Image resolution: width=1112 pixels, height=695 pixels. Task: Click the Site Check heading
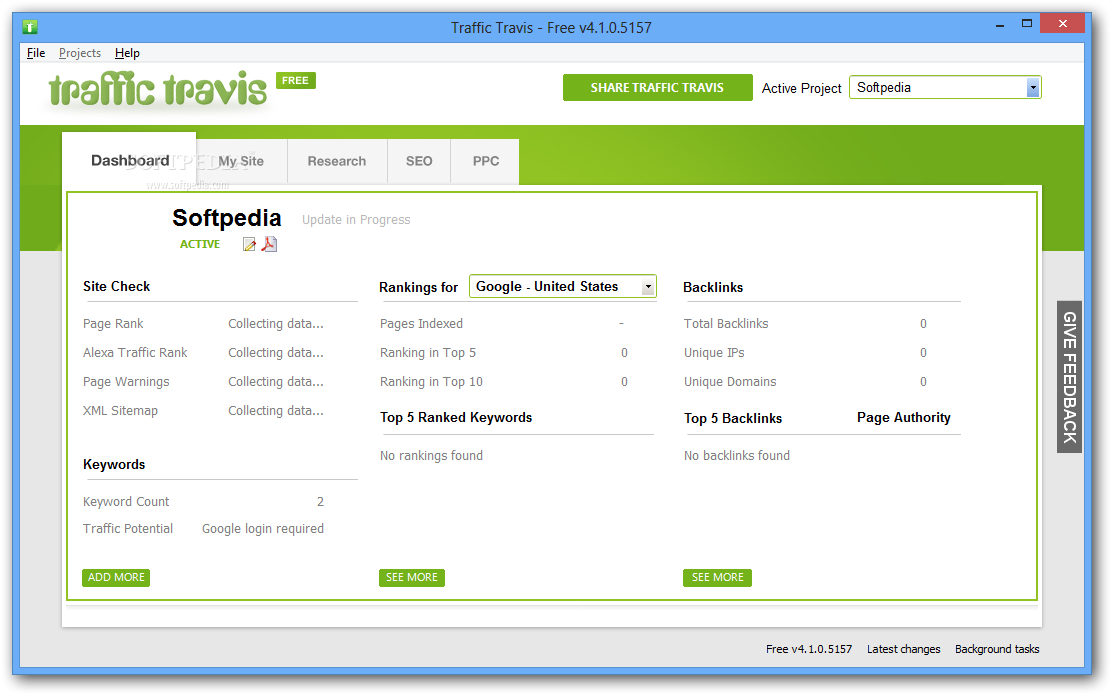116,287
